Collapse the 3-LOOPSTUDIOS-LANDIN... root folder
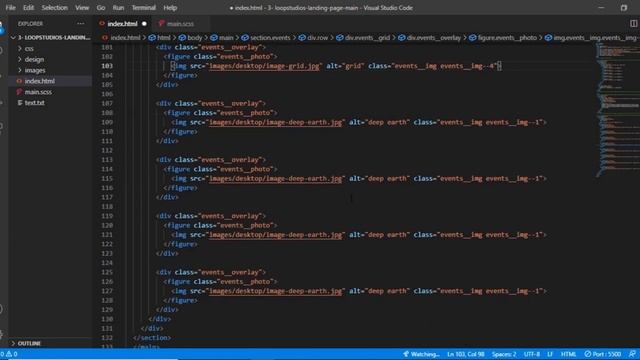The width and height of the screenshot is (640, 360). (x=13, y=38)
